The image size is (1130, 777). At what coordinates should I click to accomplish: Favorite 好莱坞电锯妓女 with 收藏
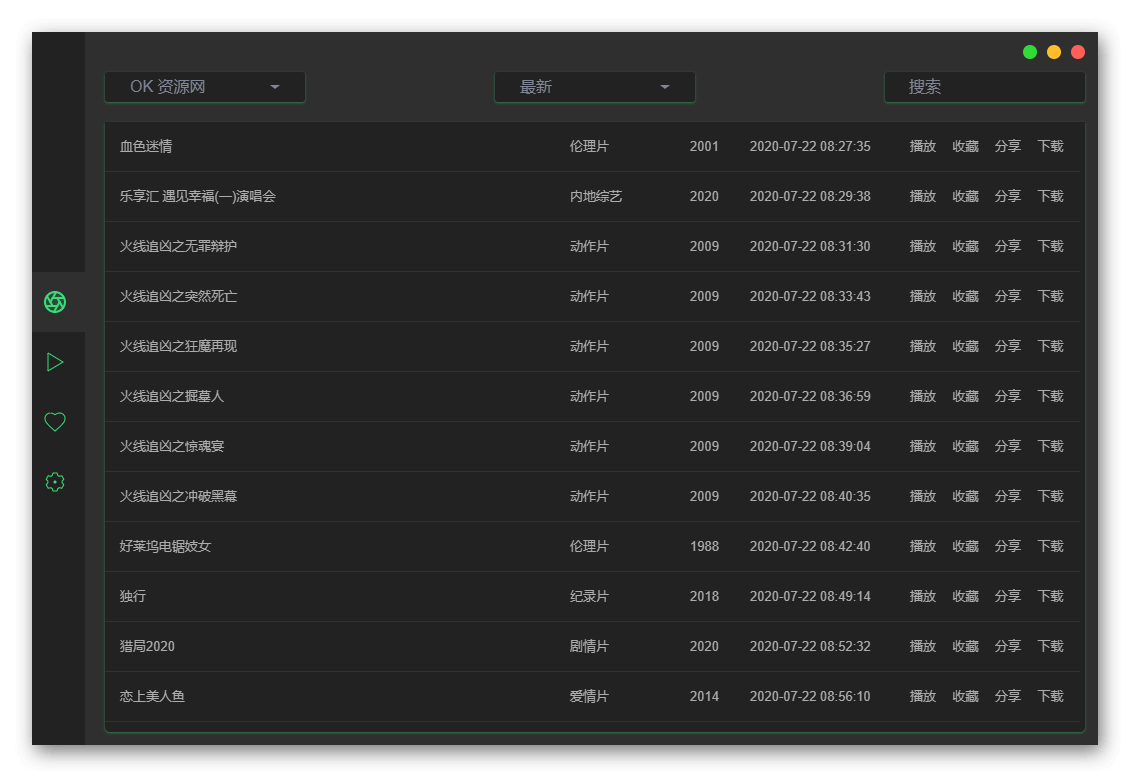pos(965,546)
